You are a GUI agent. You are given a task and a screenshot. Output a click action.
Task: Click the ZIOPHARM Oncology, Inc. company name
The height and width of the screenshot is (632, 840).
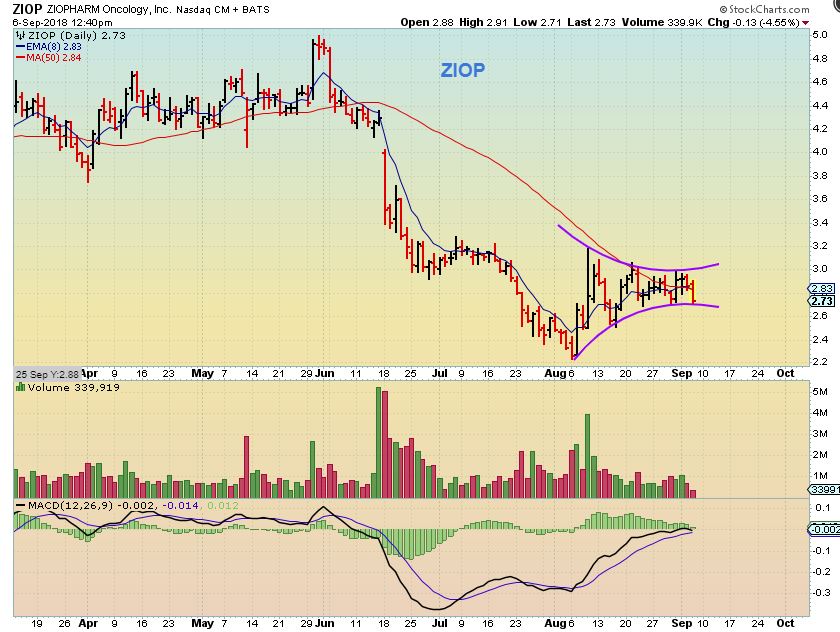coord(109,9)
